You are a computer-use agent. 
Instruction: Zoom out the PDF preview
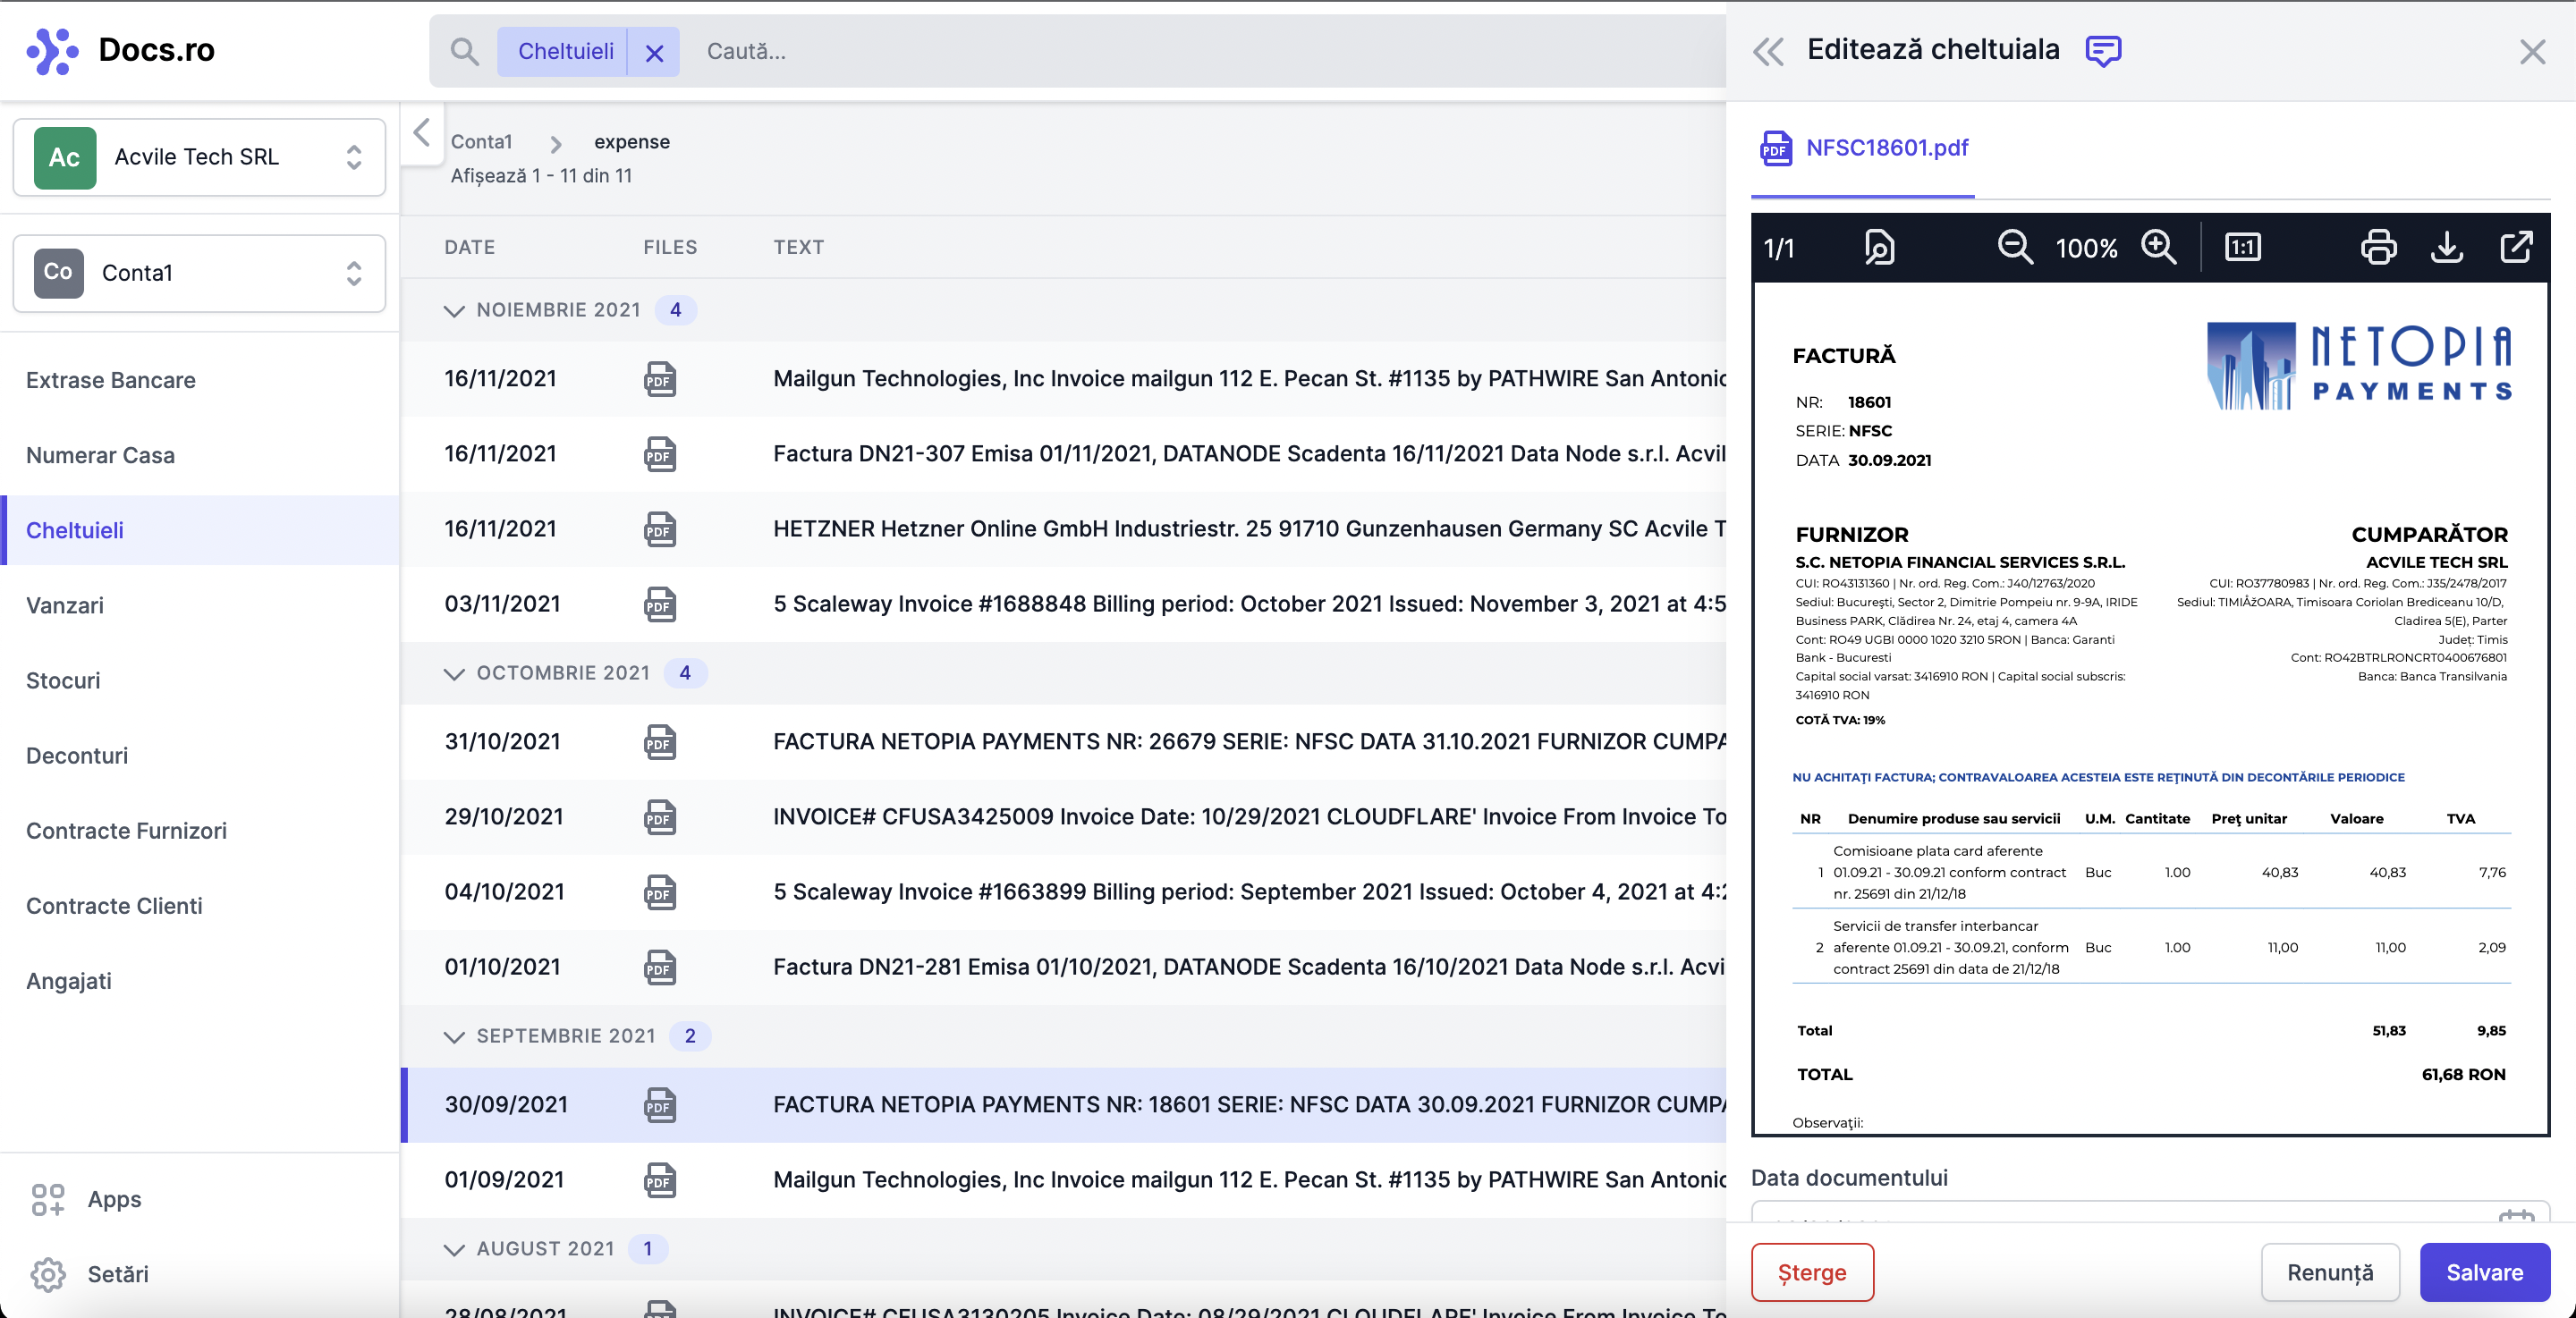[2015, 247]
